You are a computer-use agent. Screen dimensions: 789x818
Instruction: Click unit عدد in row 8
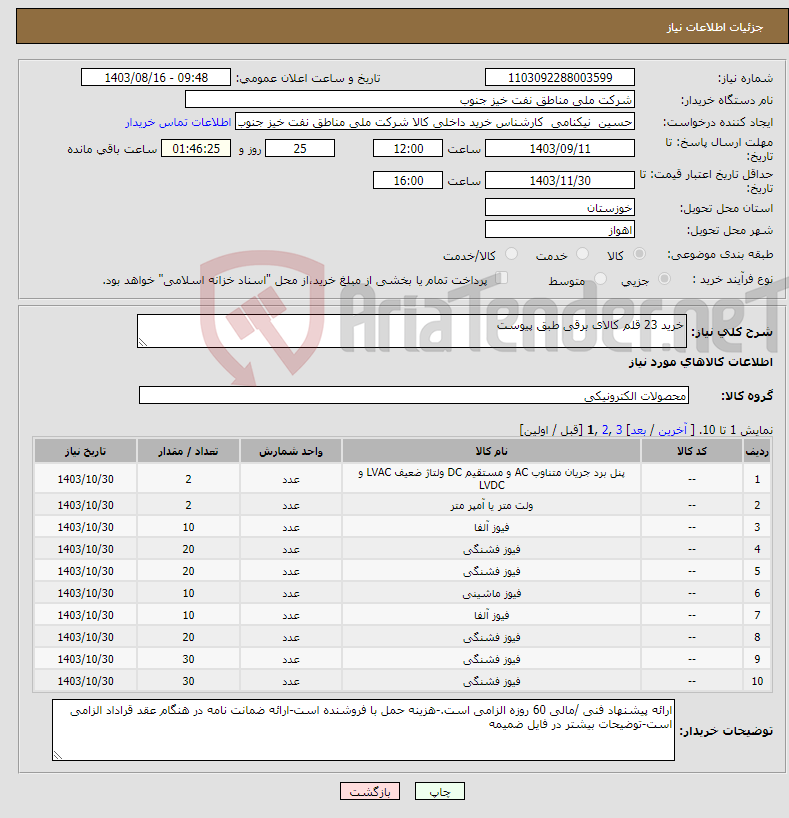tap(291, 637)
